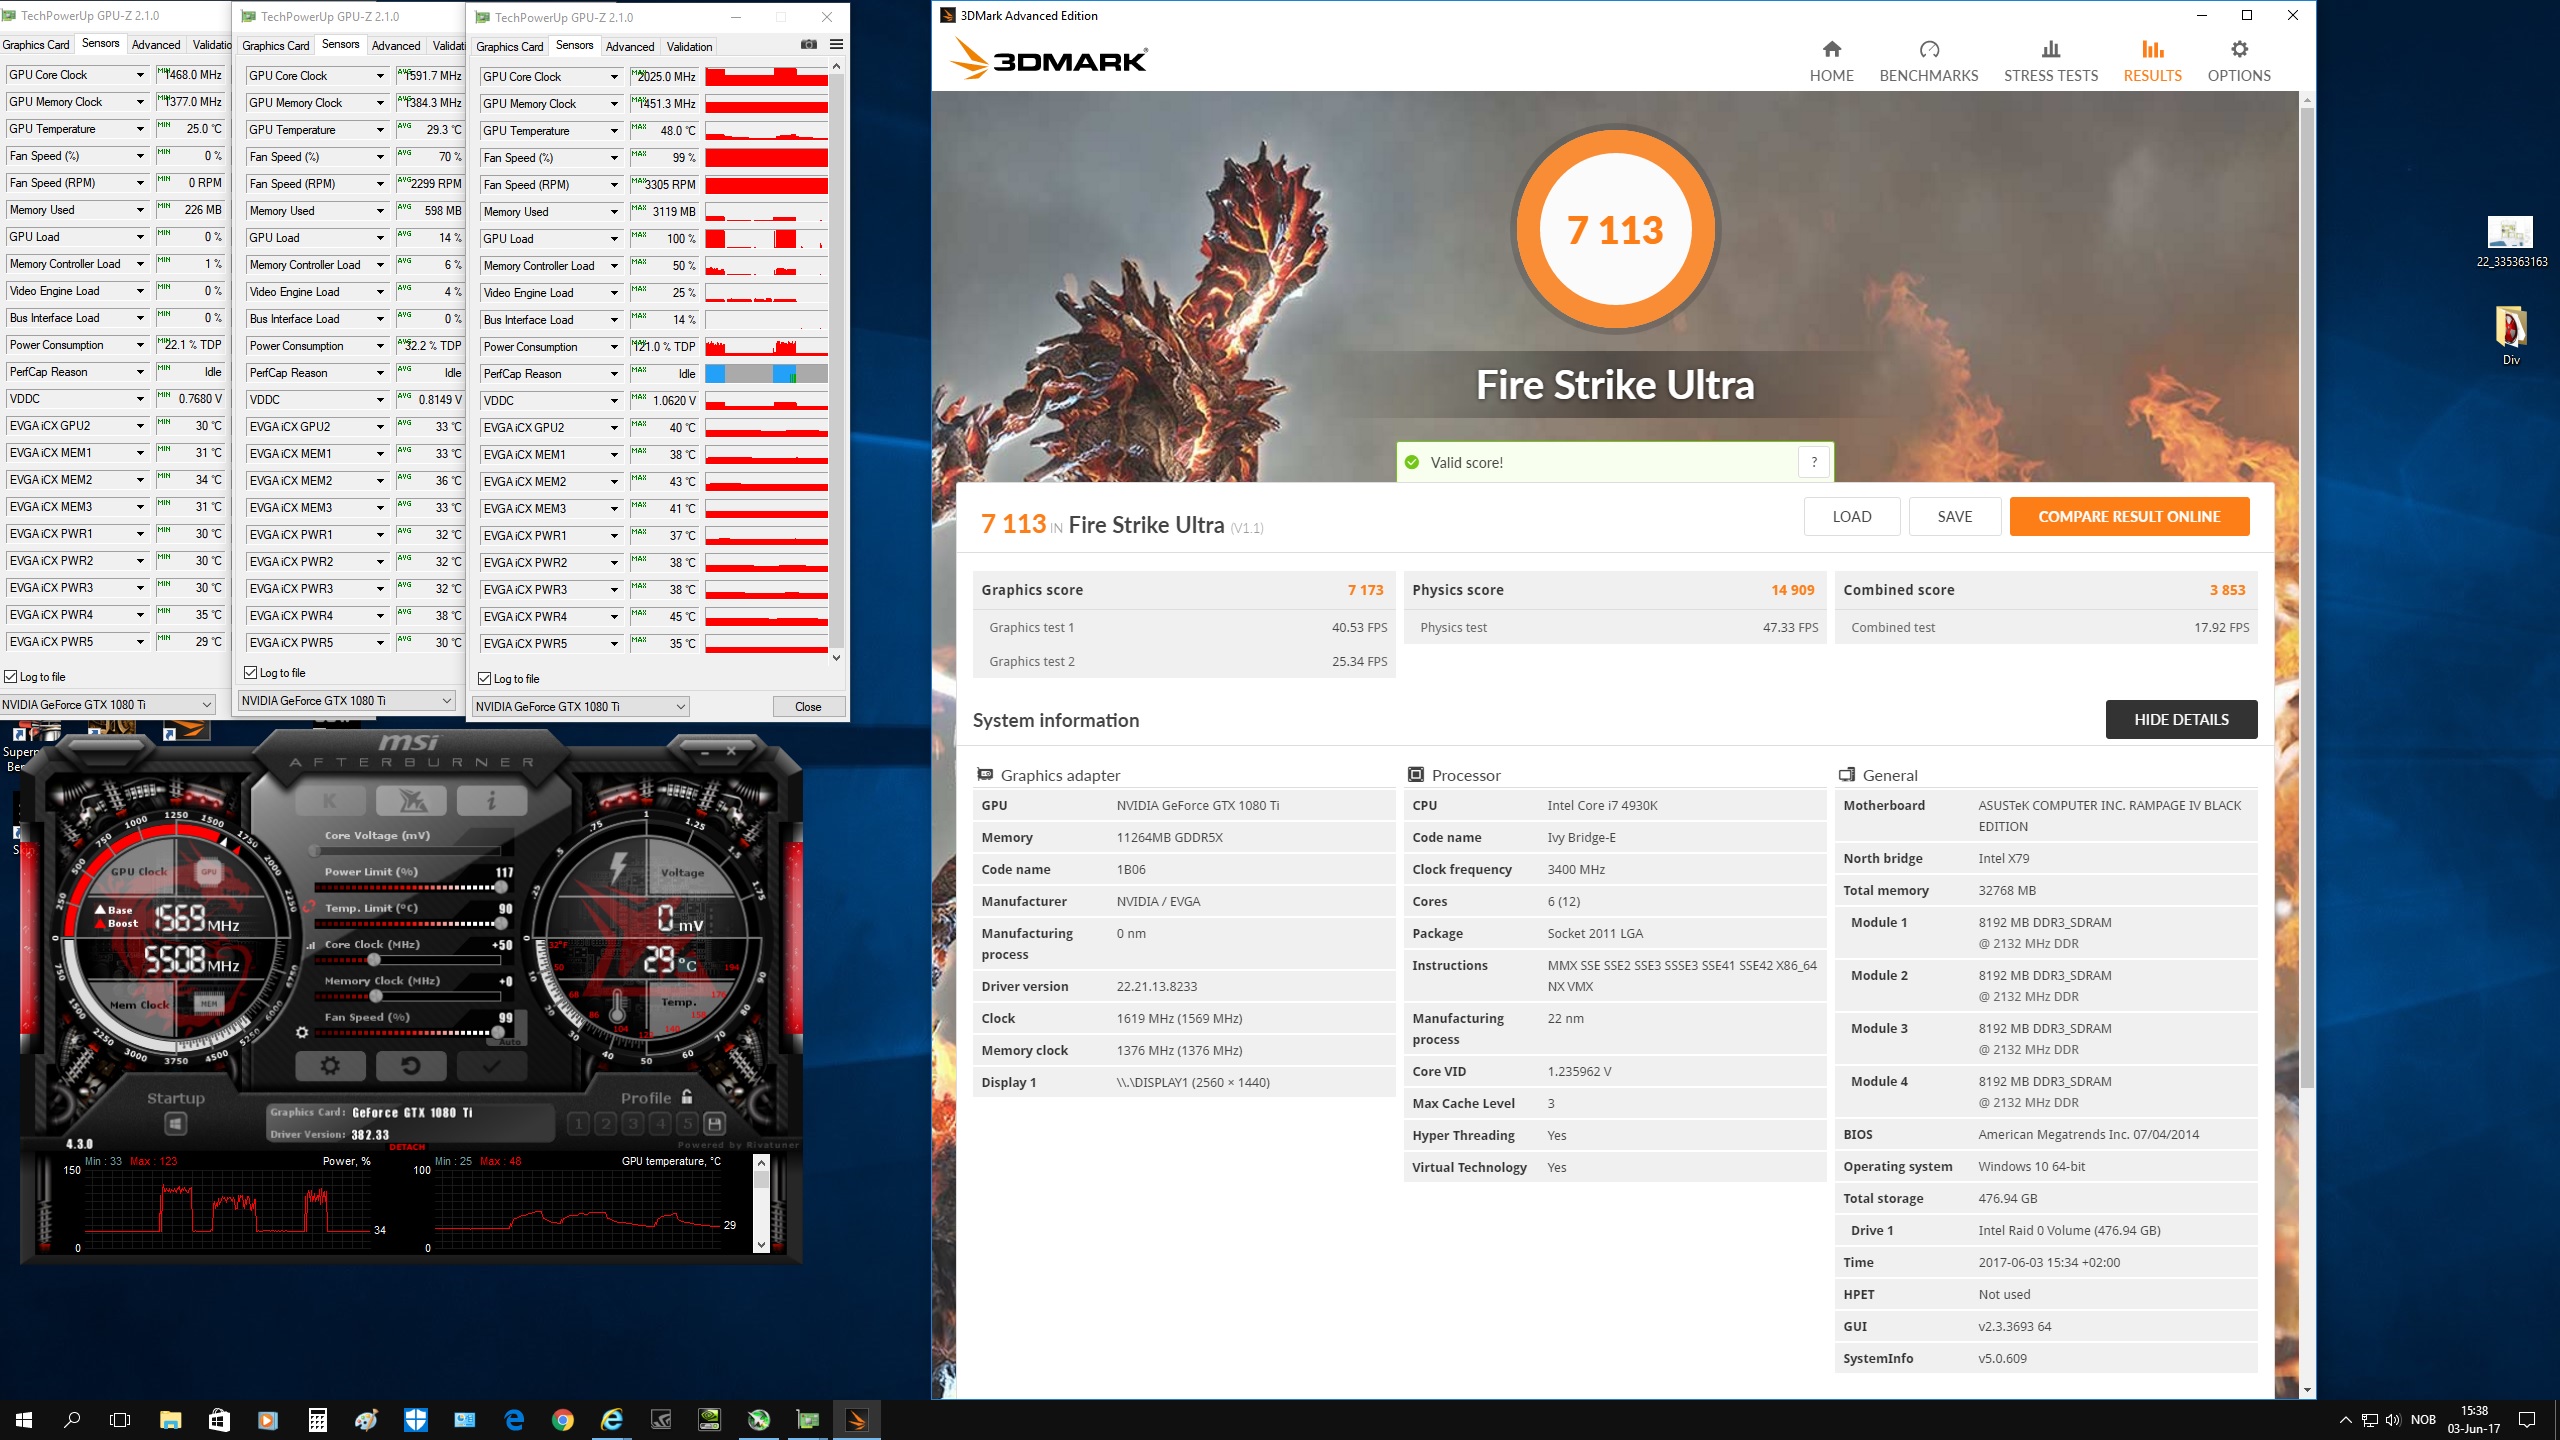Open GPU dropdown in rightmost GPU-Z window
Image resolution: width=2560 pixels, height=1440 pixels.
pyautogui.click(x=581, y=707)
